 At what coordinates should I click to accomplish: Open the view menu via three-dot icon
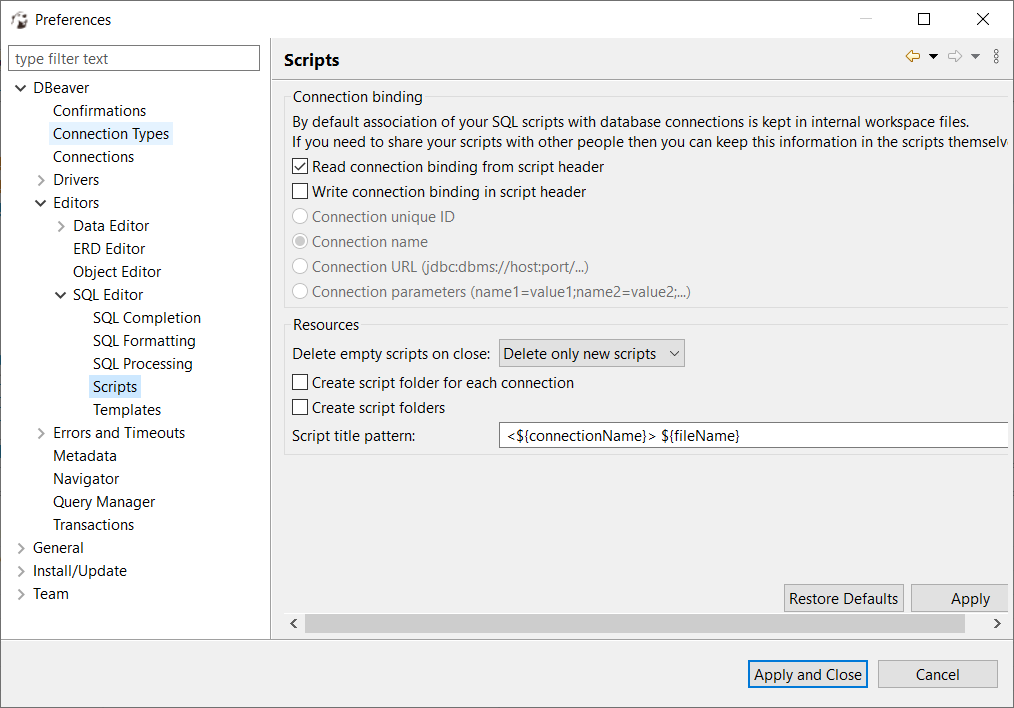point(995,56)
